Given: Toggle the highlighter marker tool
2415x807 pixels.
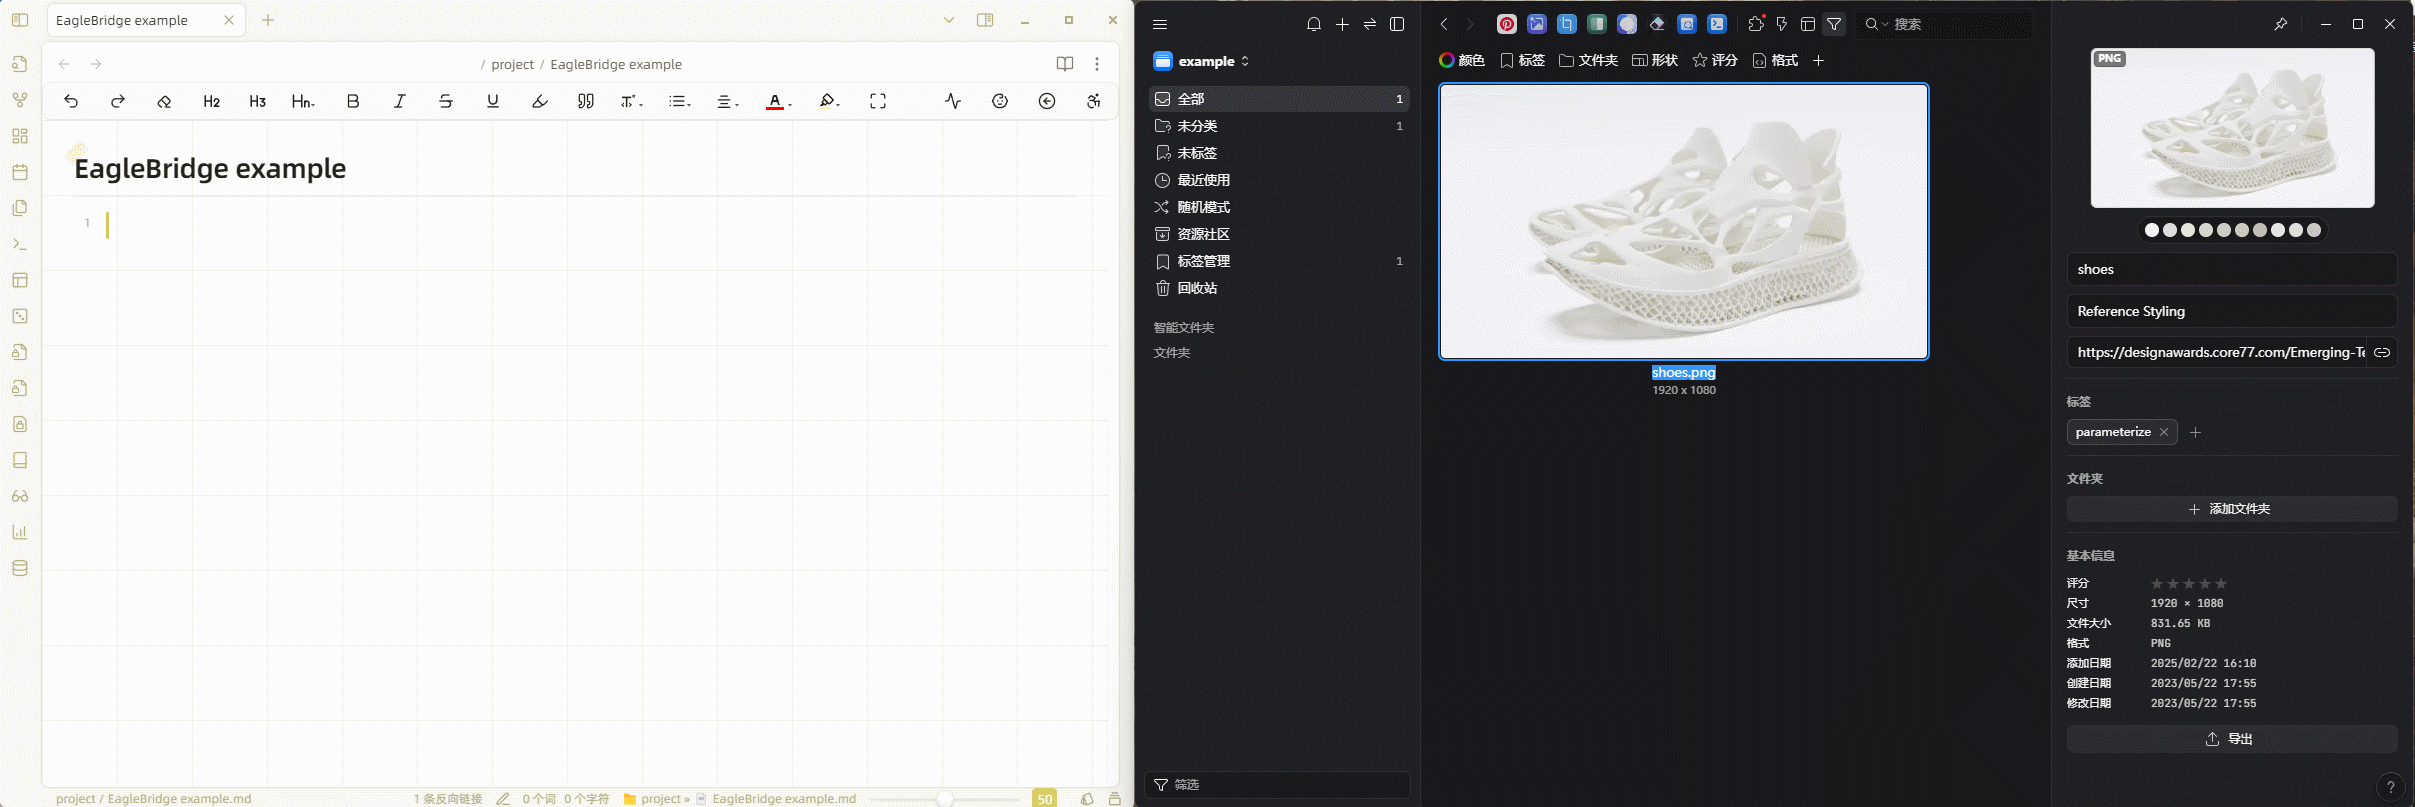Looking at the screenshot, I should click(540, 101).
